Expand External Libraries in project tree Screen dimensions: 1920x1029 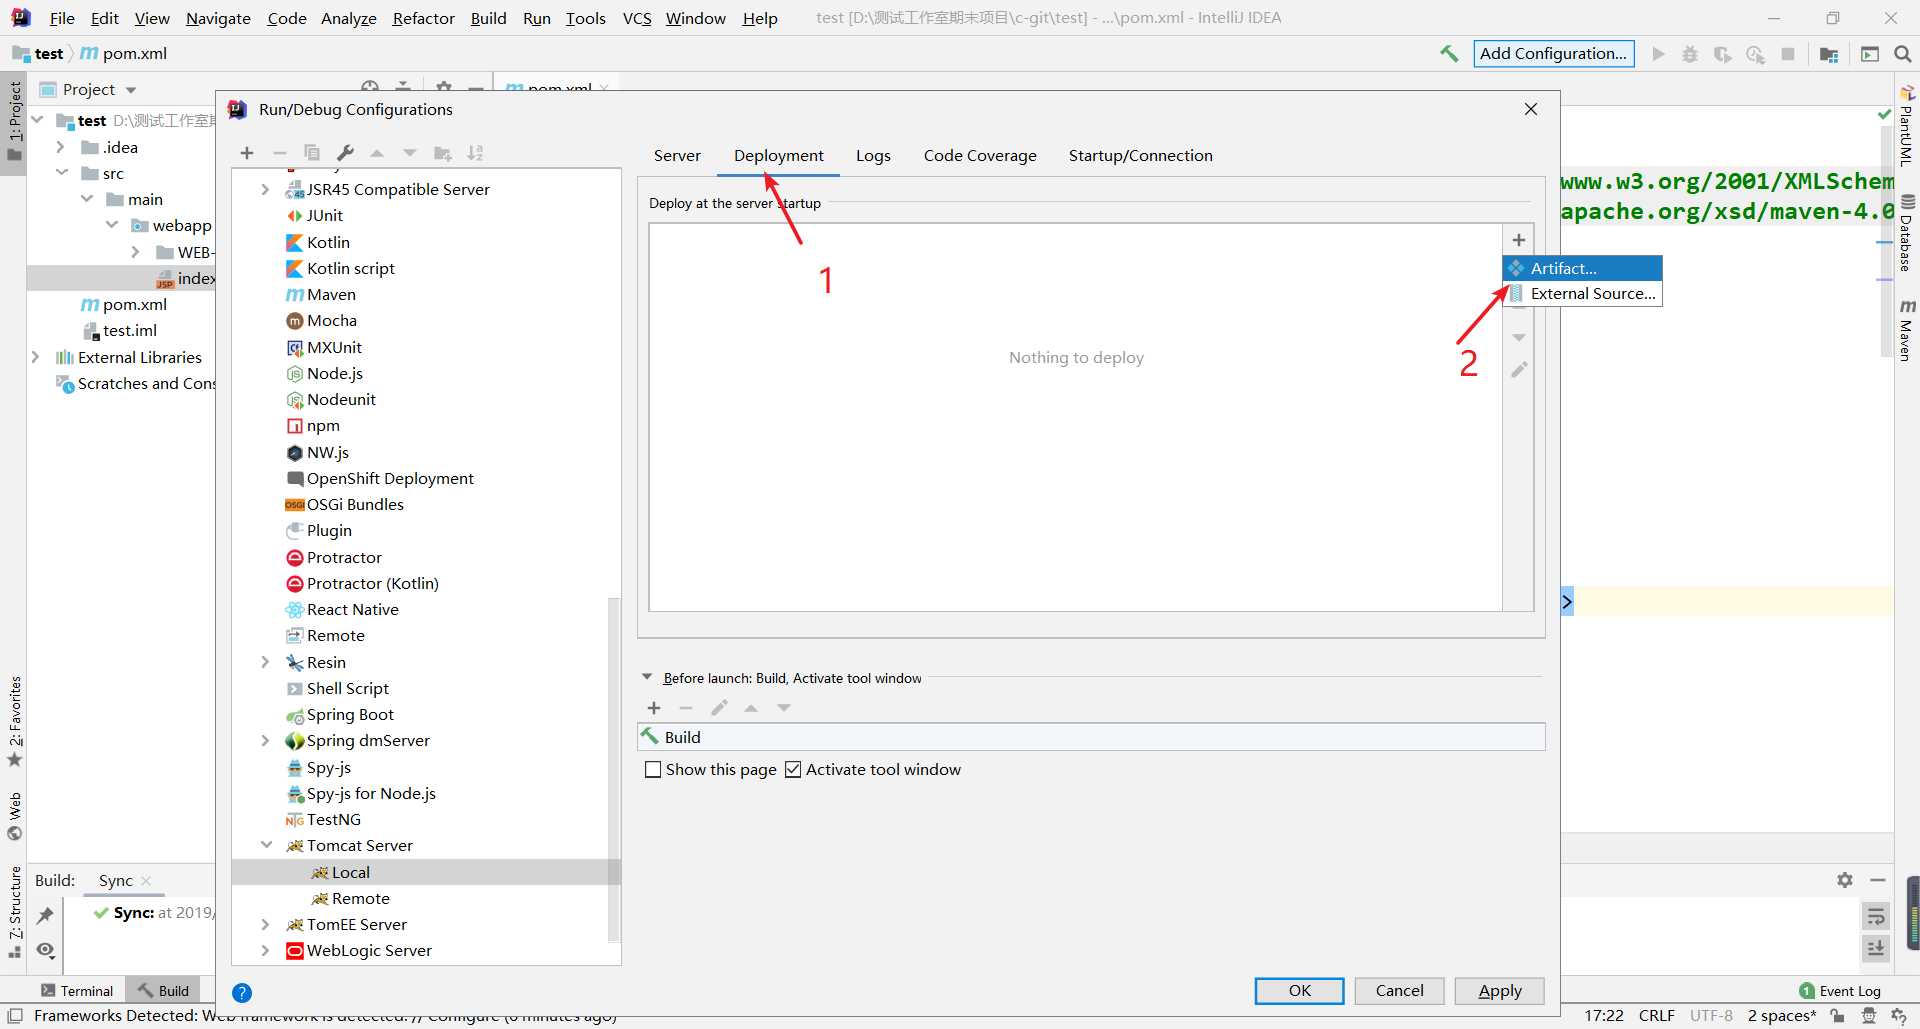[35, 357]
